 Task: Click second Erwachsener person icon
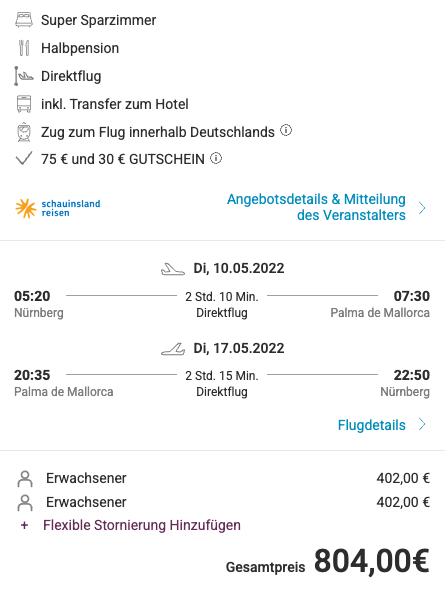(x=25, y=503)
